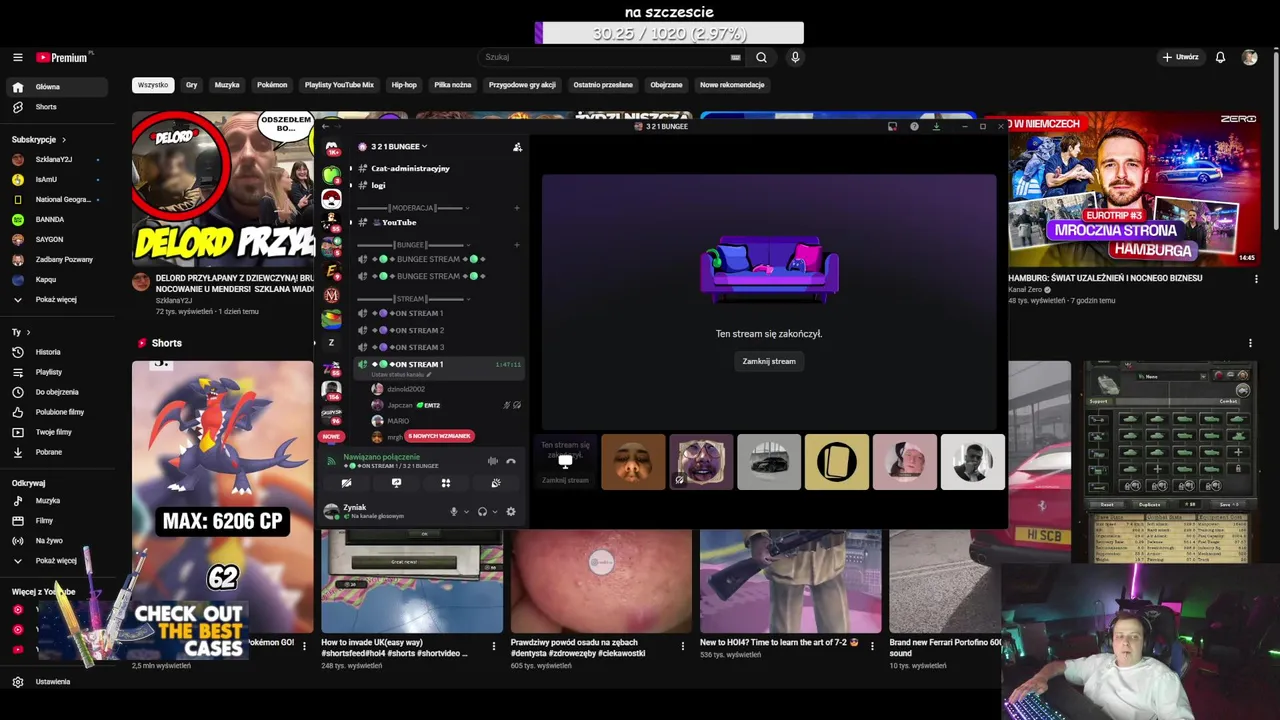Open headphone output options dropdown arrow
This screenshot has width=1280, height=720.
click(x=495, y=512)
